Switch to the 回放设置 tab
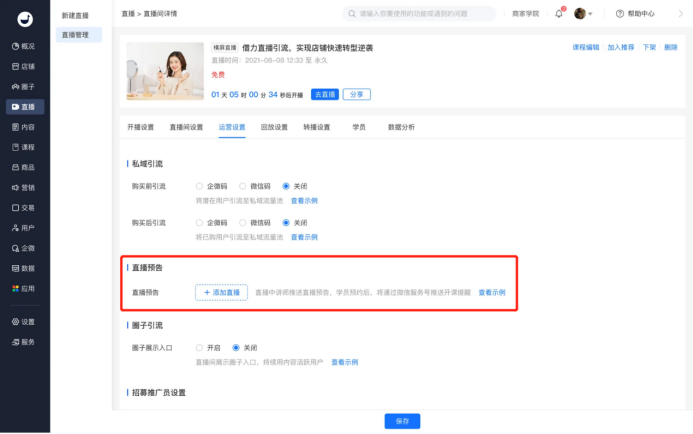The height and width of the screenshot is (434, 693). click(x=274, y=127)
